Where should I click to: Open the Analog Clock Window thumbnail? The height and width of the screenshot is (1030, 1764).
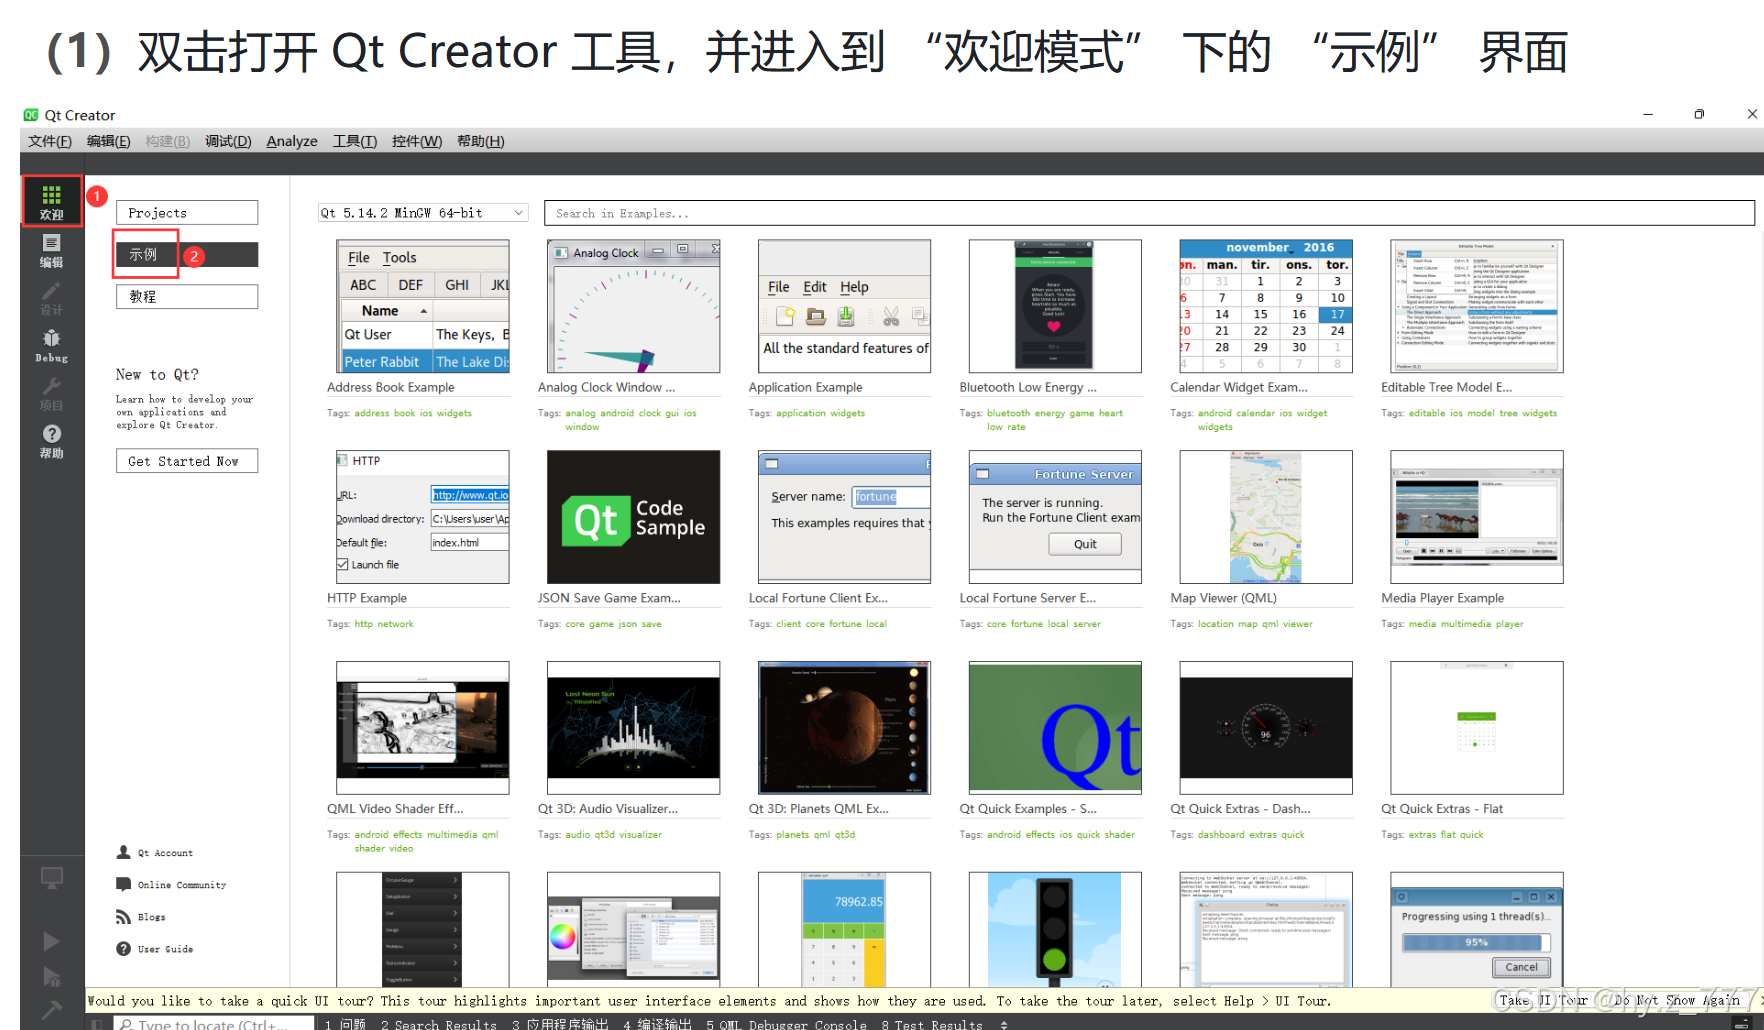coord(634,306)
